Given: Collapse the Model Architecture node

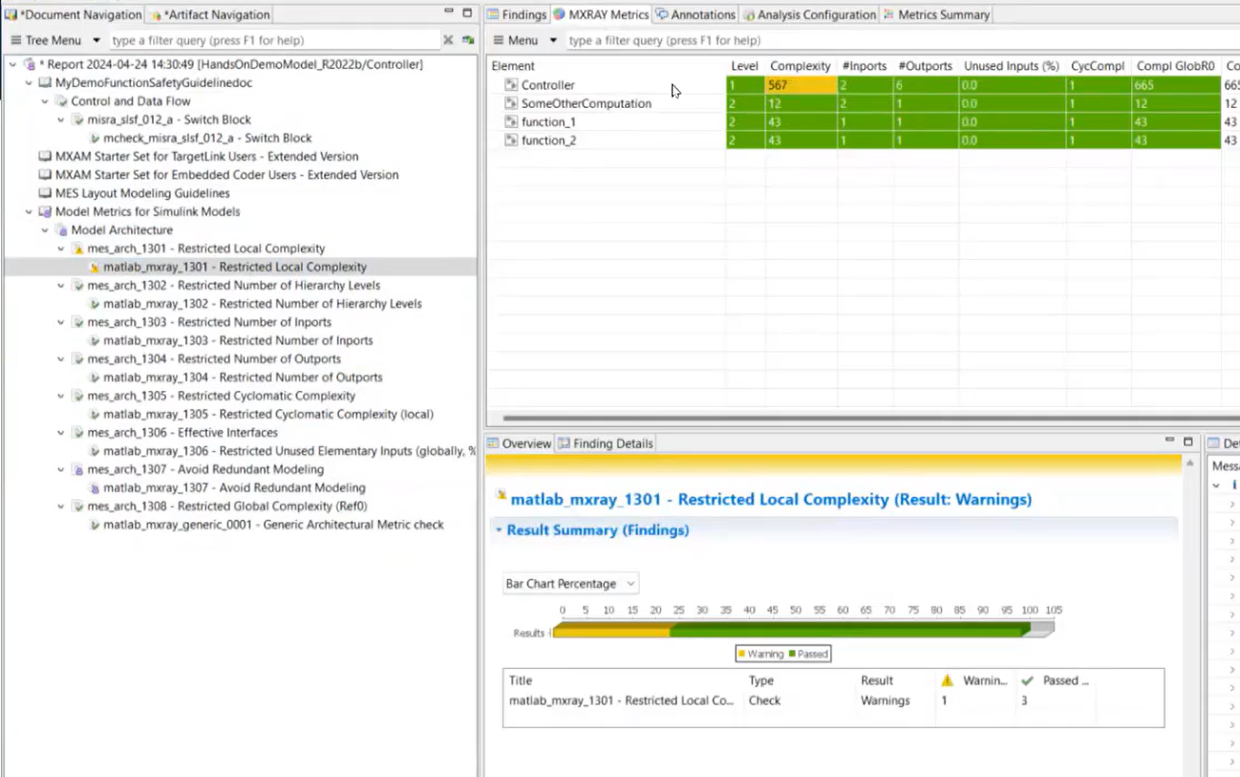Looking at the screenshot, I should click(44, 230).
